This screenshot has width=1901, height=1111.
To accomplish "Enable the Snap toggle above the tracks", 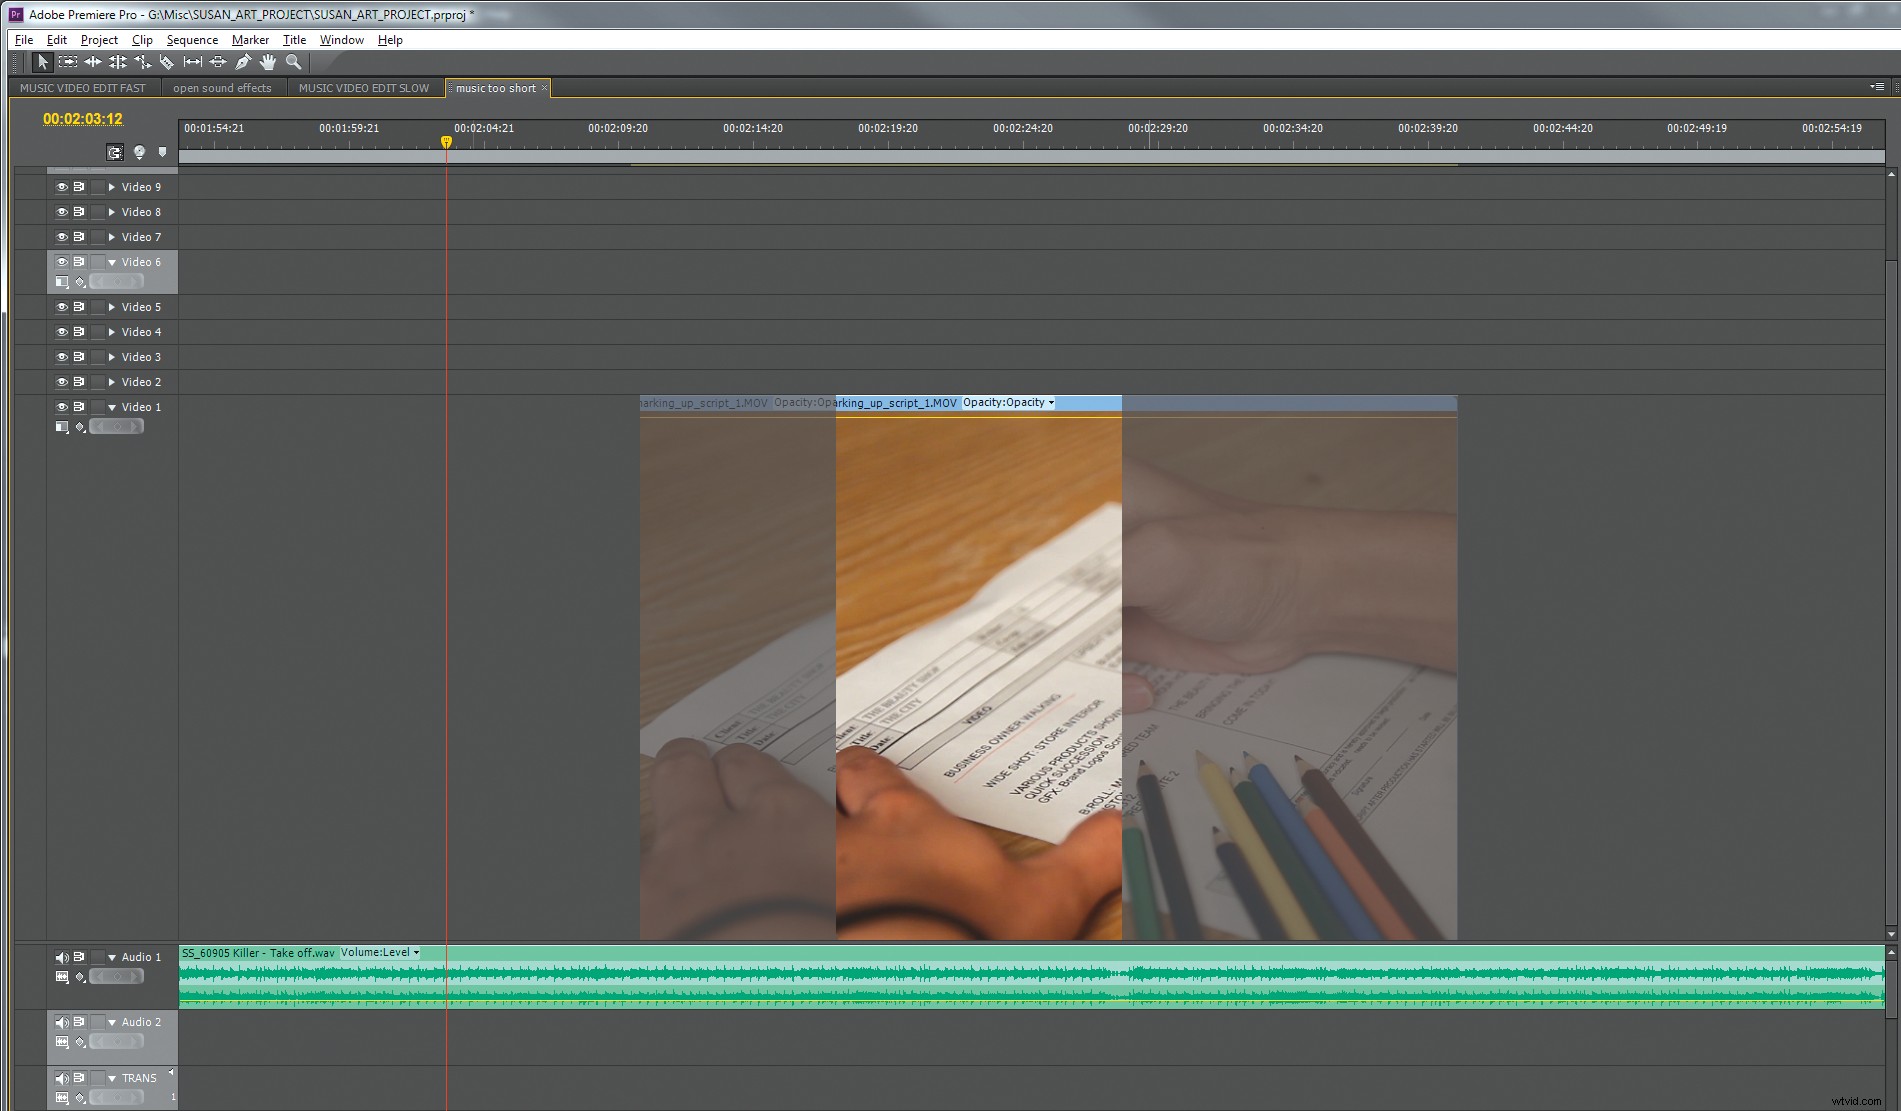I will pos(115,152).
